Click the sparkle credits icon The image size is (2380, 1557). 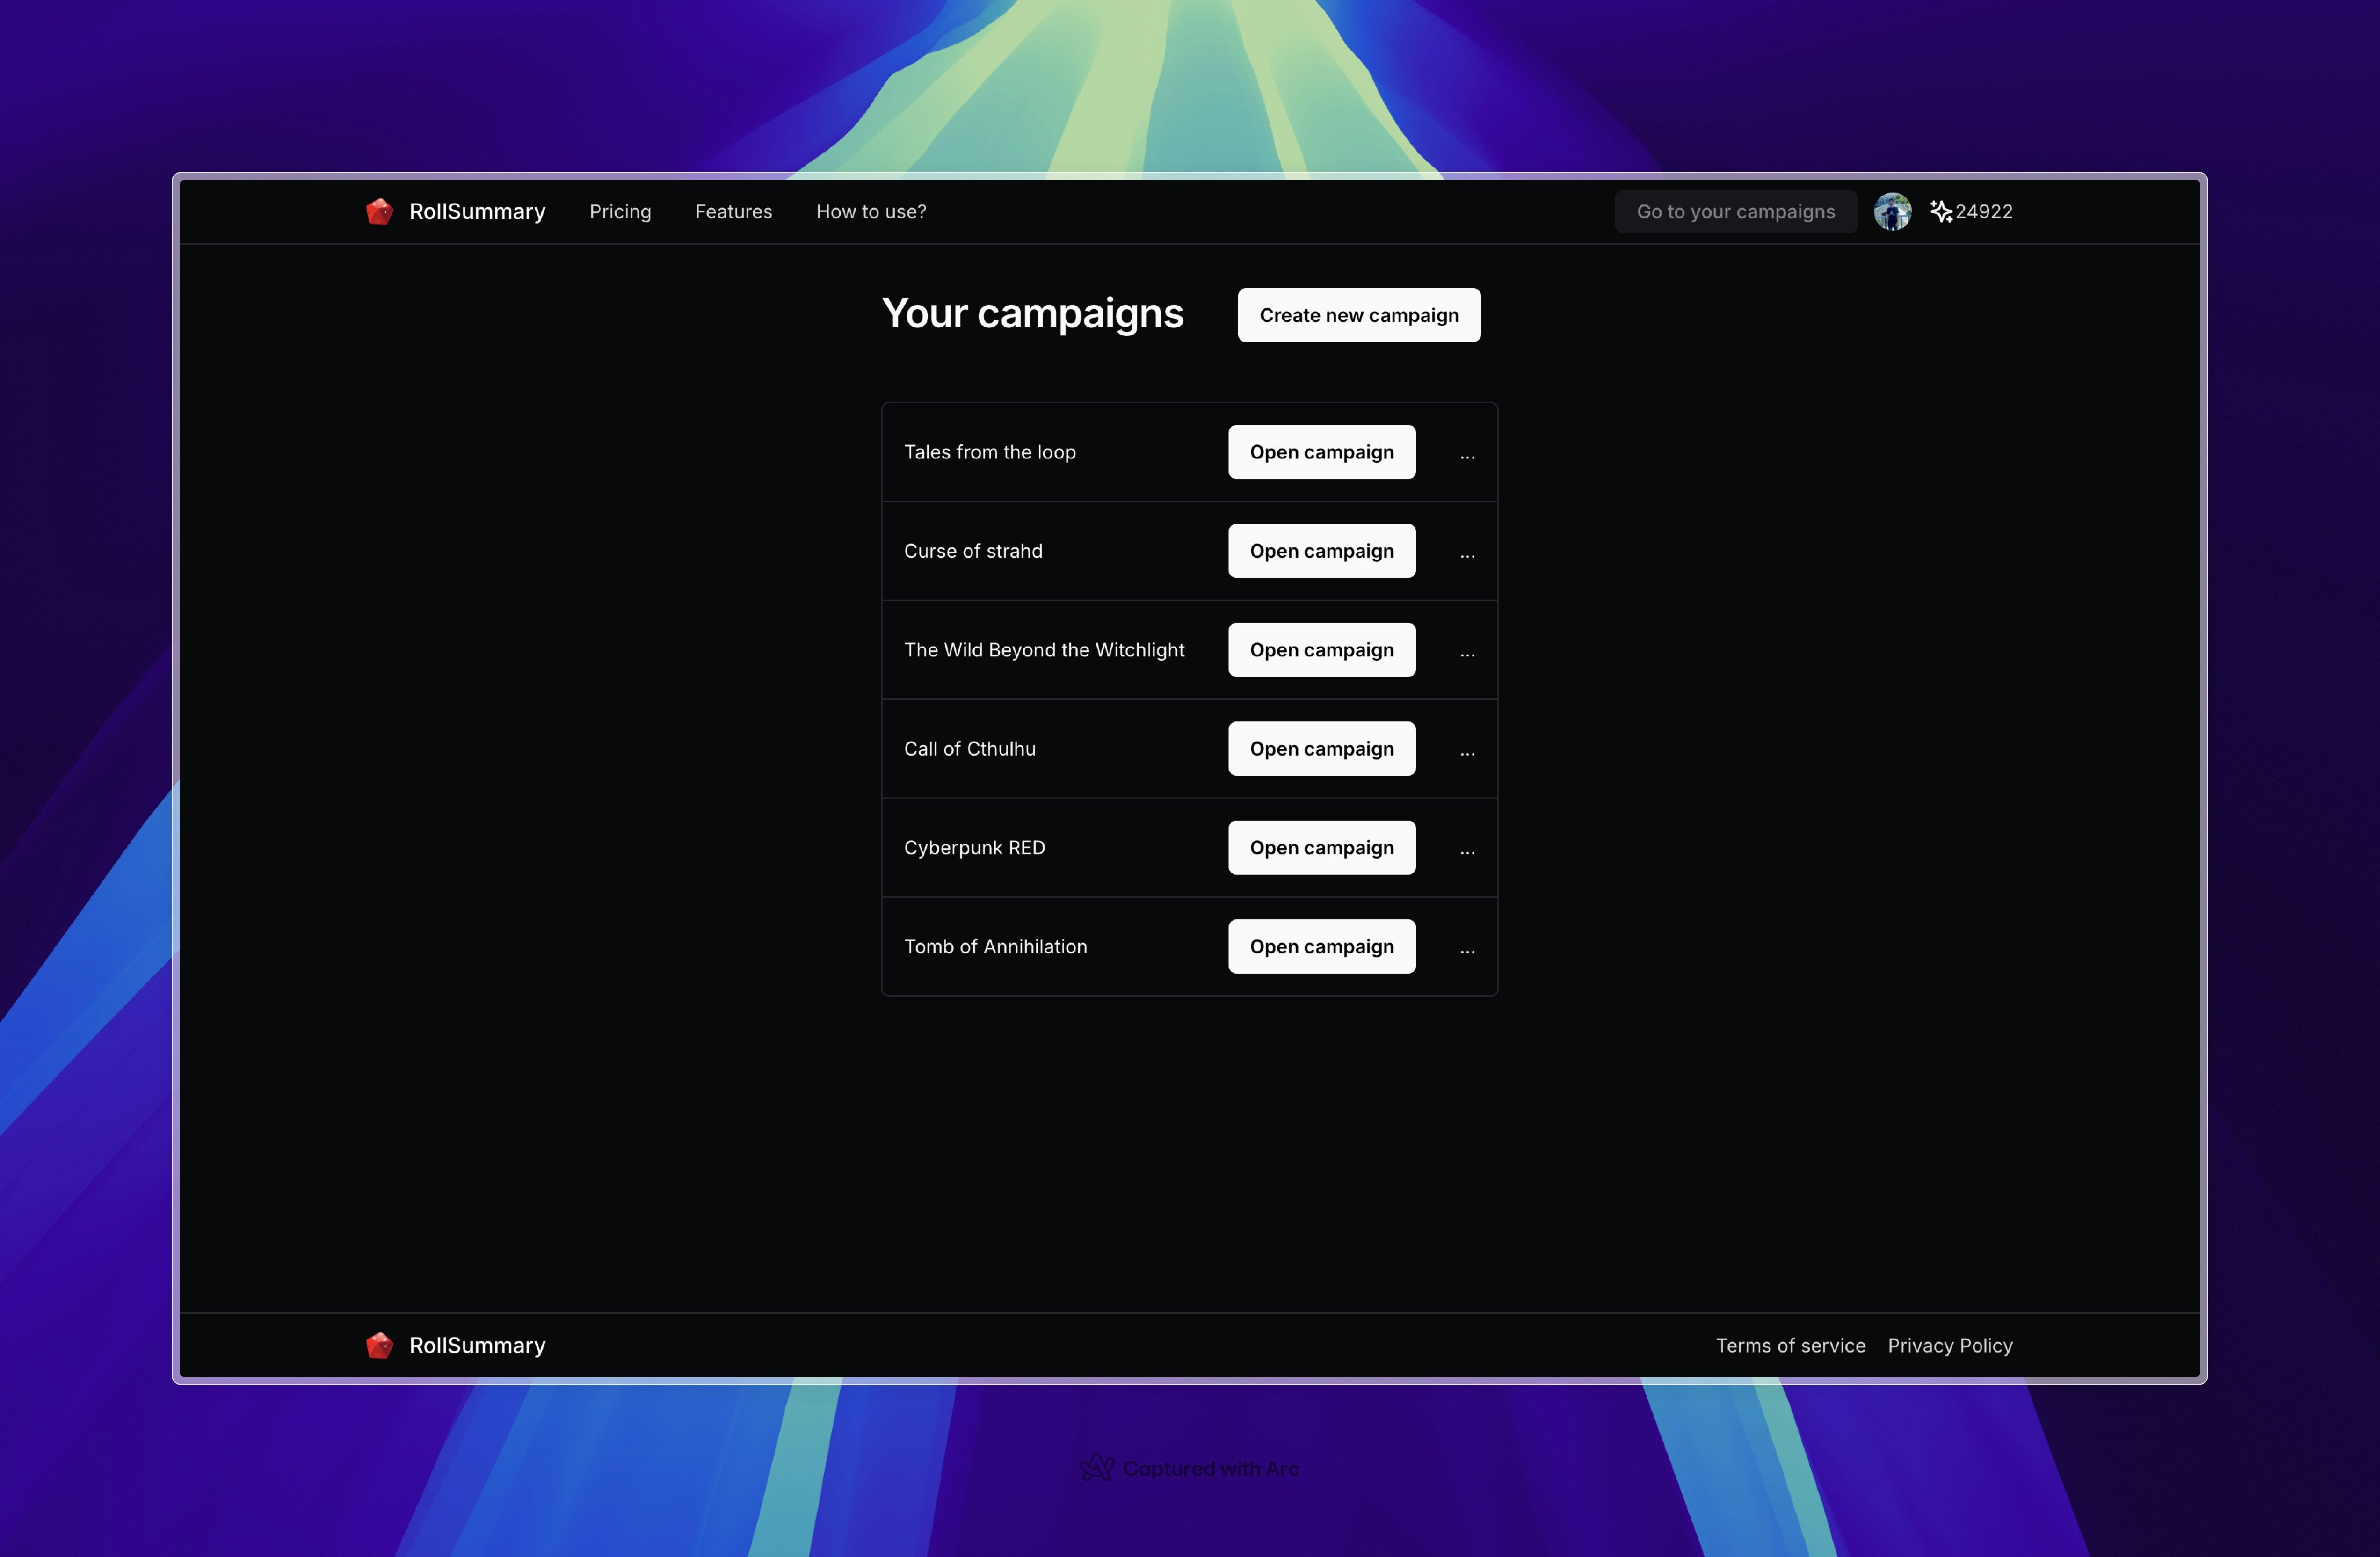point(1940,211)
